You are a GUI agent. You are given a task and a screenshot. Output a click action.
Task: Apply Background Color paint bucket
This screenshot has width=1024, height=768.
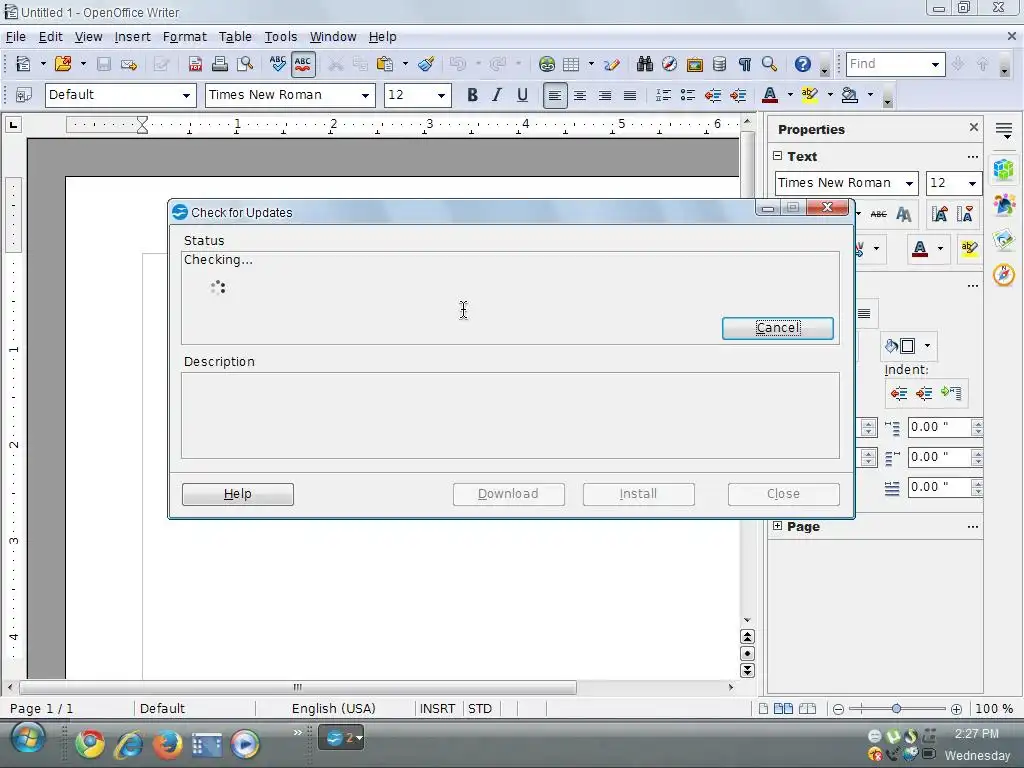pyautogui.click(x=850, y=95)
